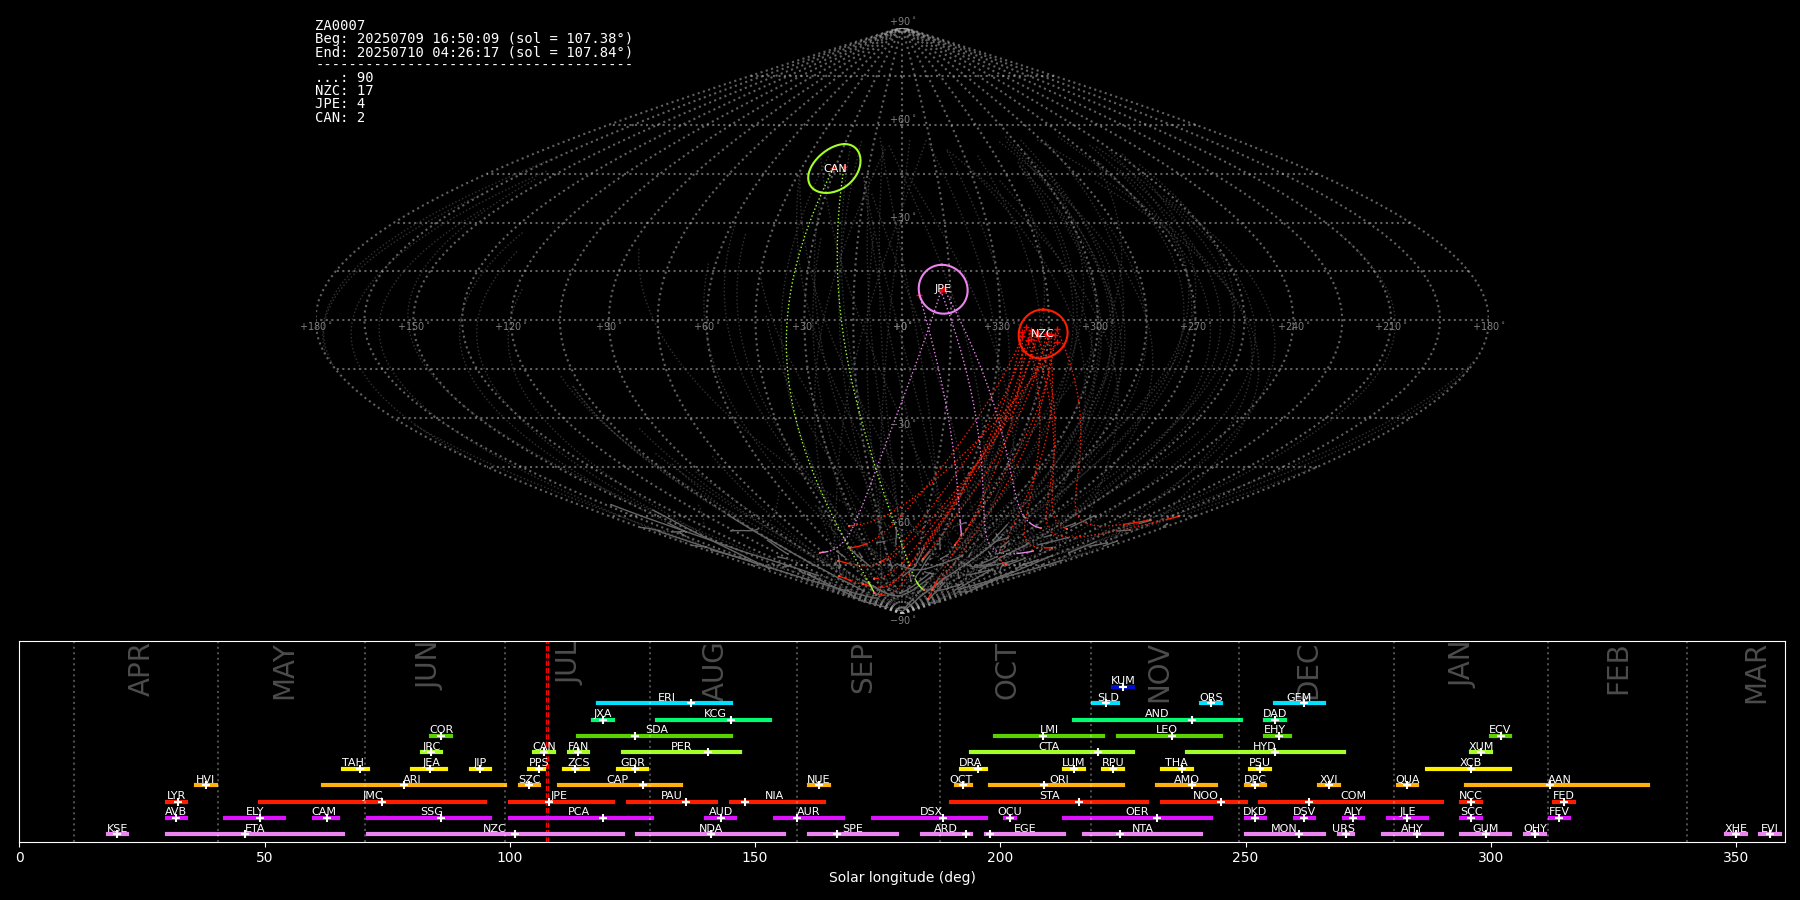Click the PCA shower bar in timeline
The height and width of the screenshot is (900, 1800).
click(x=580, y=818)
